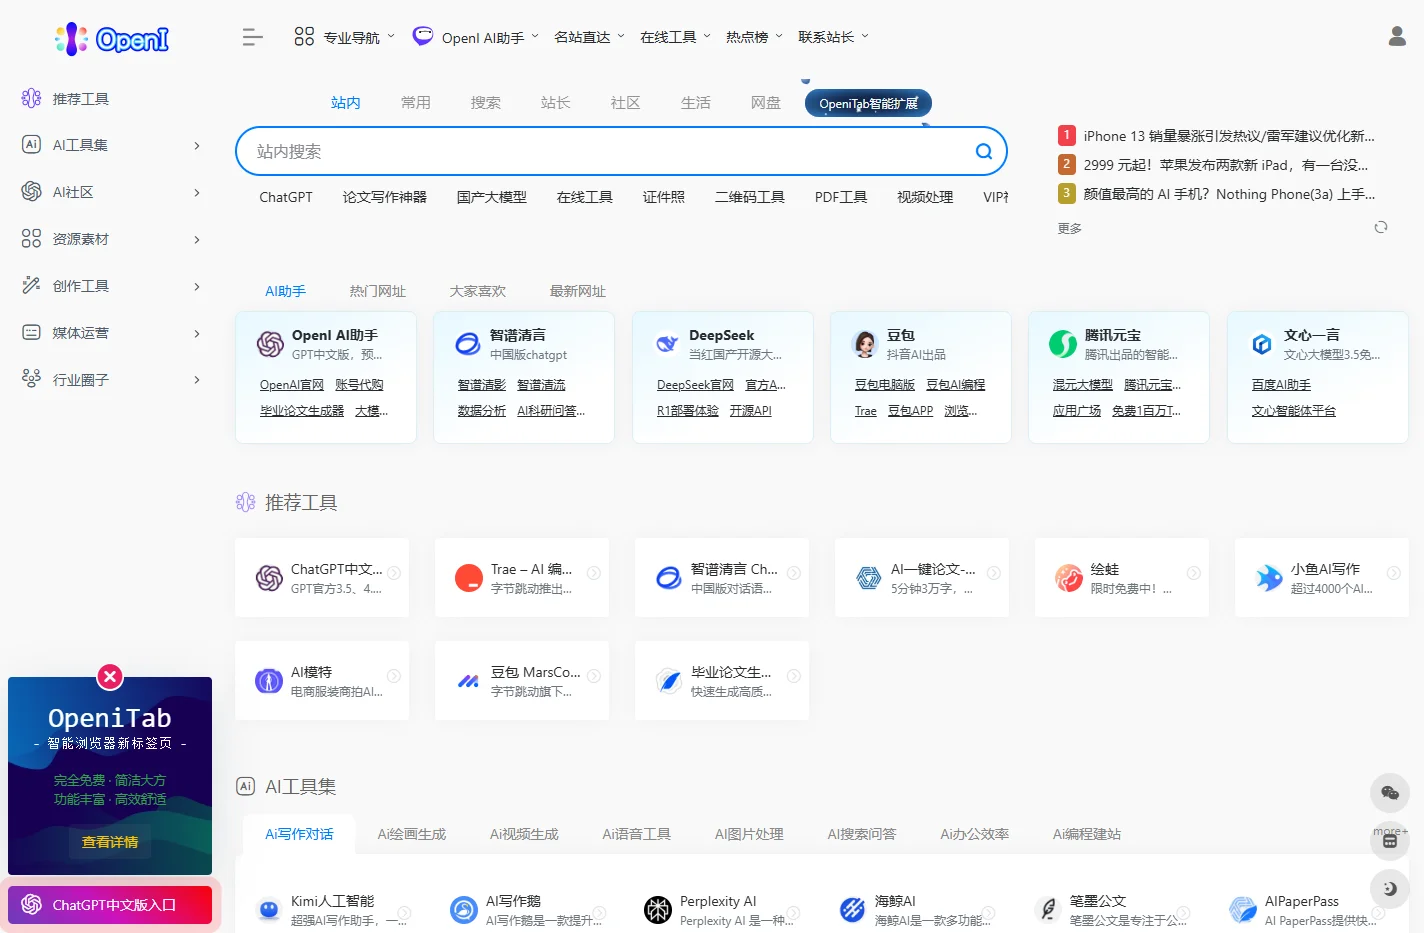Select the 网盘 search tab
This screenshot has width=1424, height=933.
point(765,103)
